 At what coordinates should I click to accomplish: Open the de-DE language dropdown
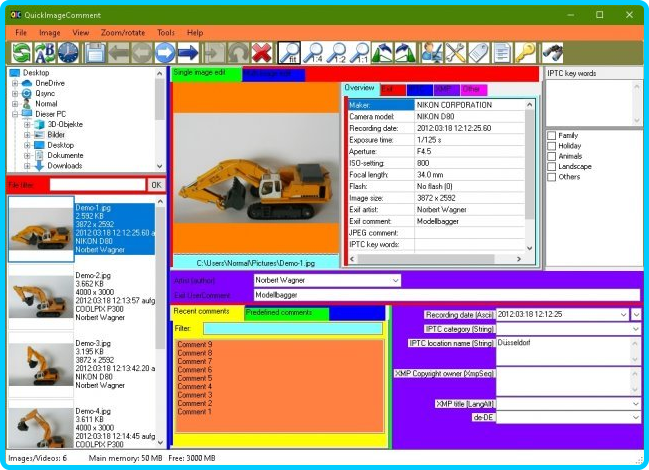pos(636,417)
